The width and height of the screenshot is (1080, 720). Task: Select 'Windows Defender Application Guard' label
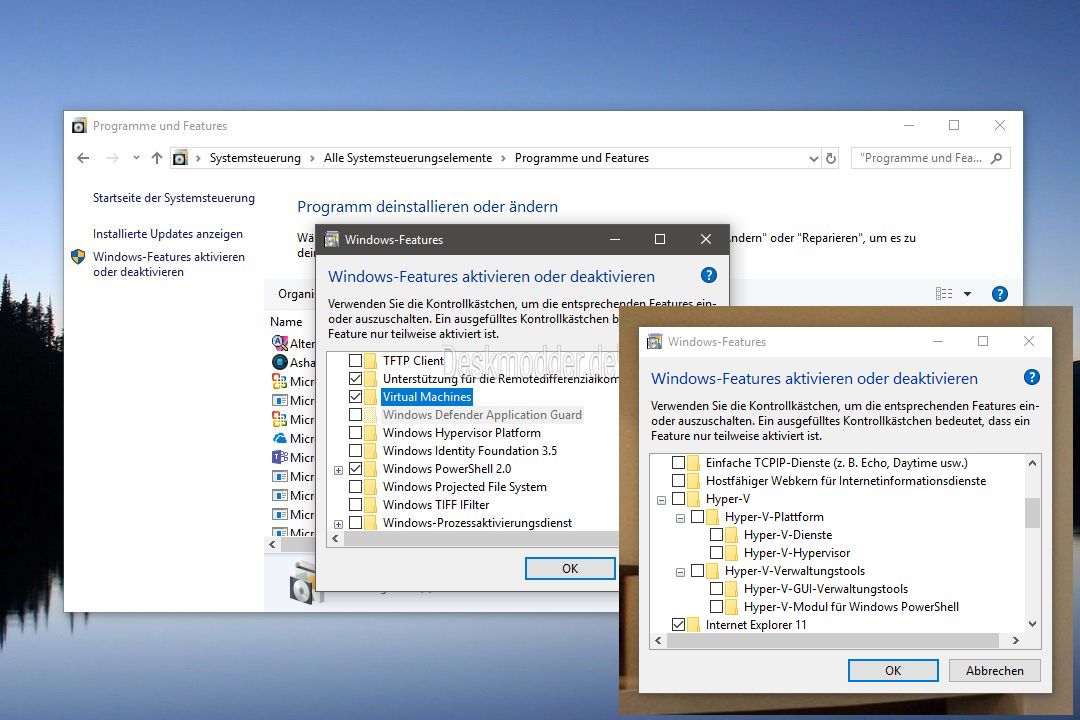pos(482,415)
